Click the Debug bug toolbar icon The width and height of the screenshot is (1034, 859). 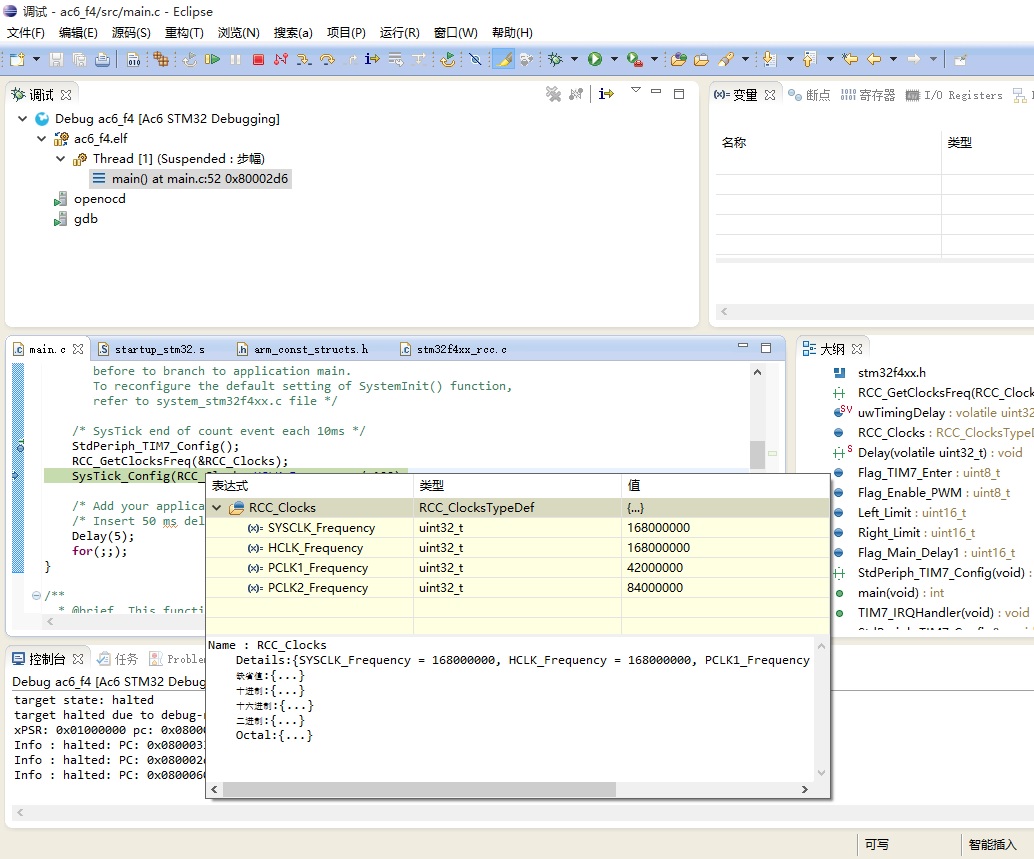pos(555,59)
